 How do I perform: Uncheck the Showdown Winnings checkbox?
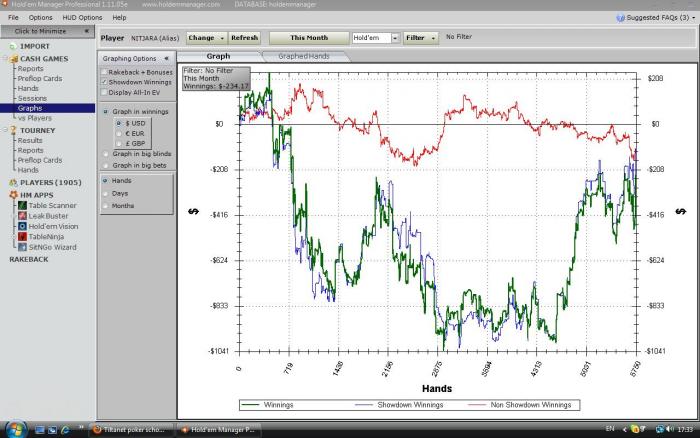tap(104, 82)
